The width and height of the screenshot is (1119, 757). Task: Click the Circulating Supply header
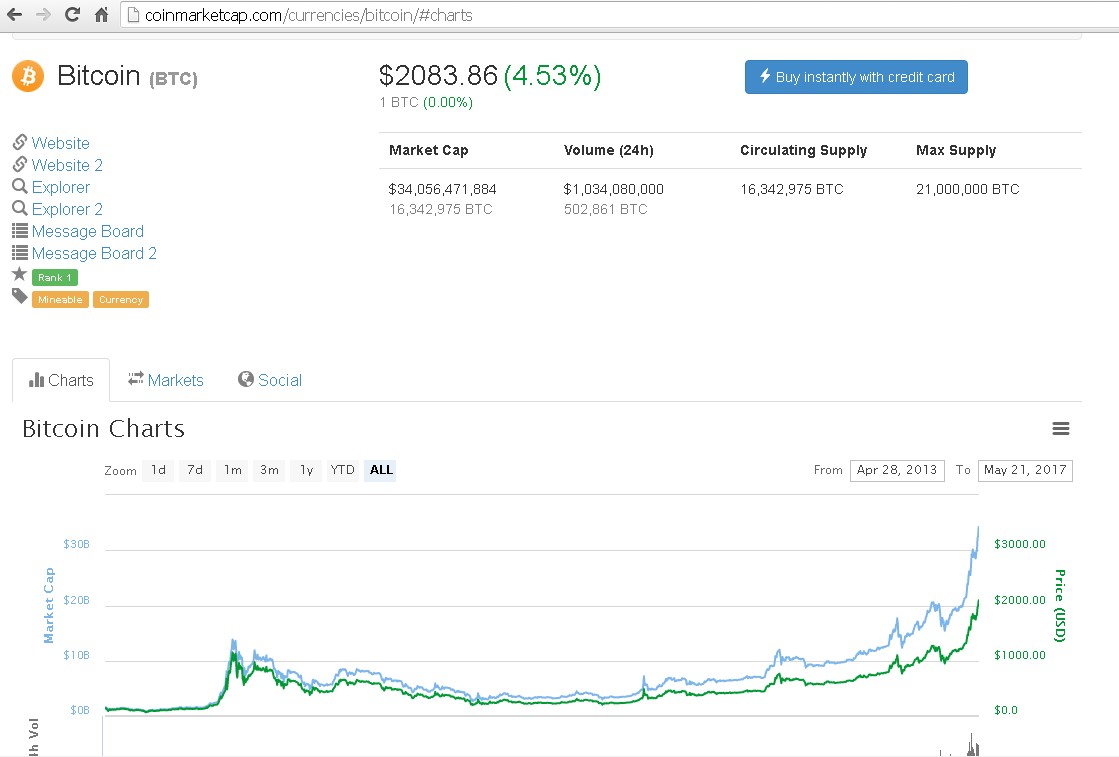(804, 150)
